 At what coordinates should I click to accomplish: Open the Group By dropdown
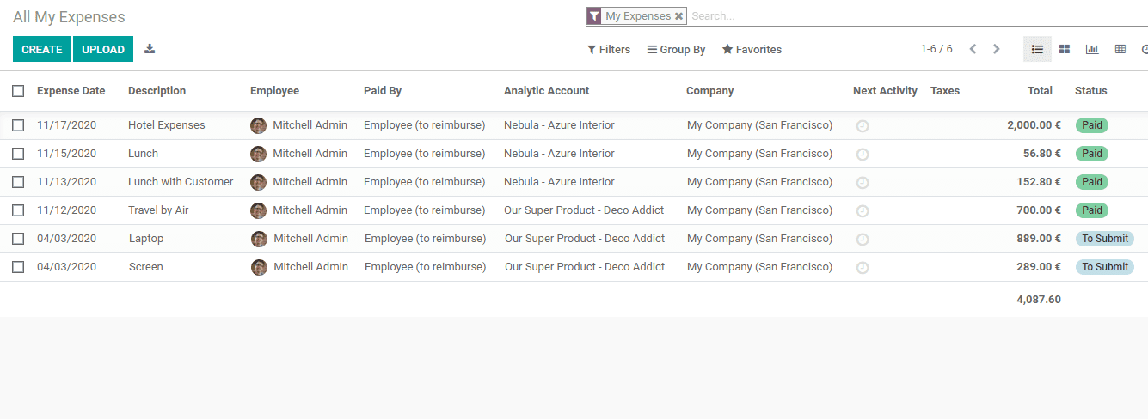(x=676, y=49)
